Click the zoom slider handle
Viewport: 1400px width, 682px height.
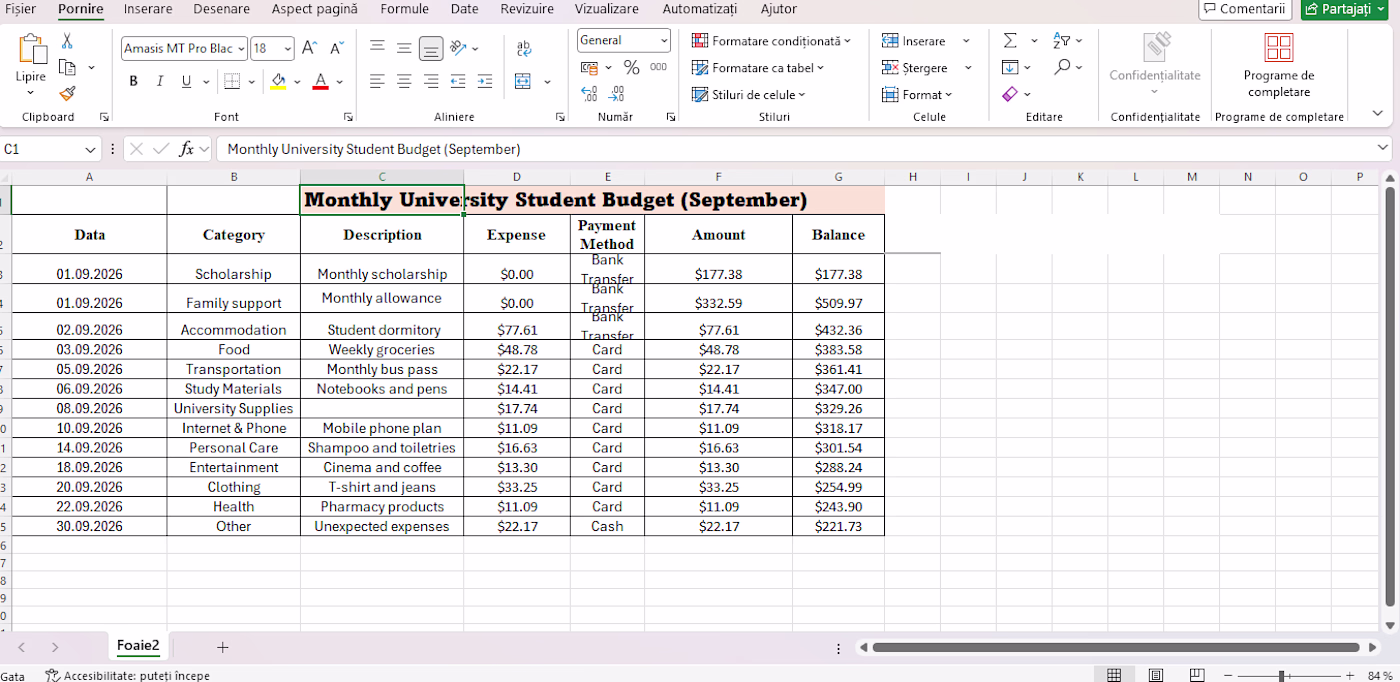1281,676
